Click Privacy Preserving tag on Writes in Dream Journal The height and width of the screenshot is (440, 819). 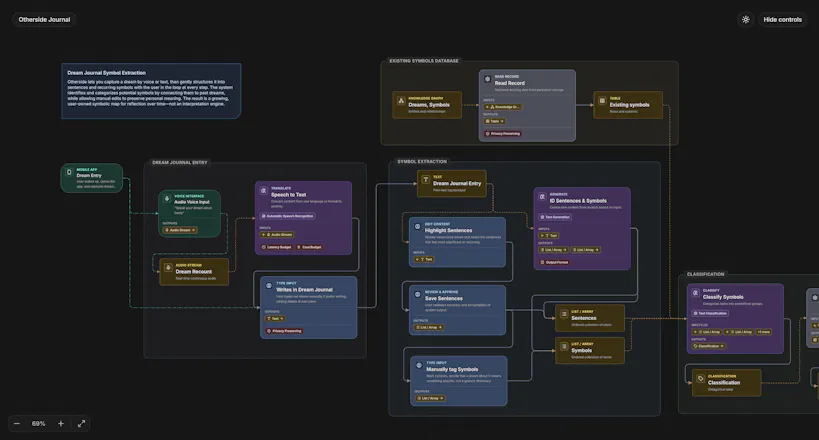[285, 331]
